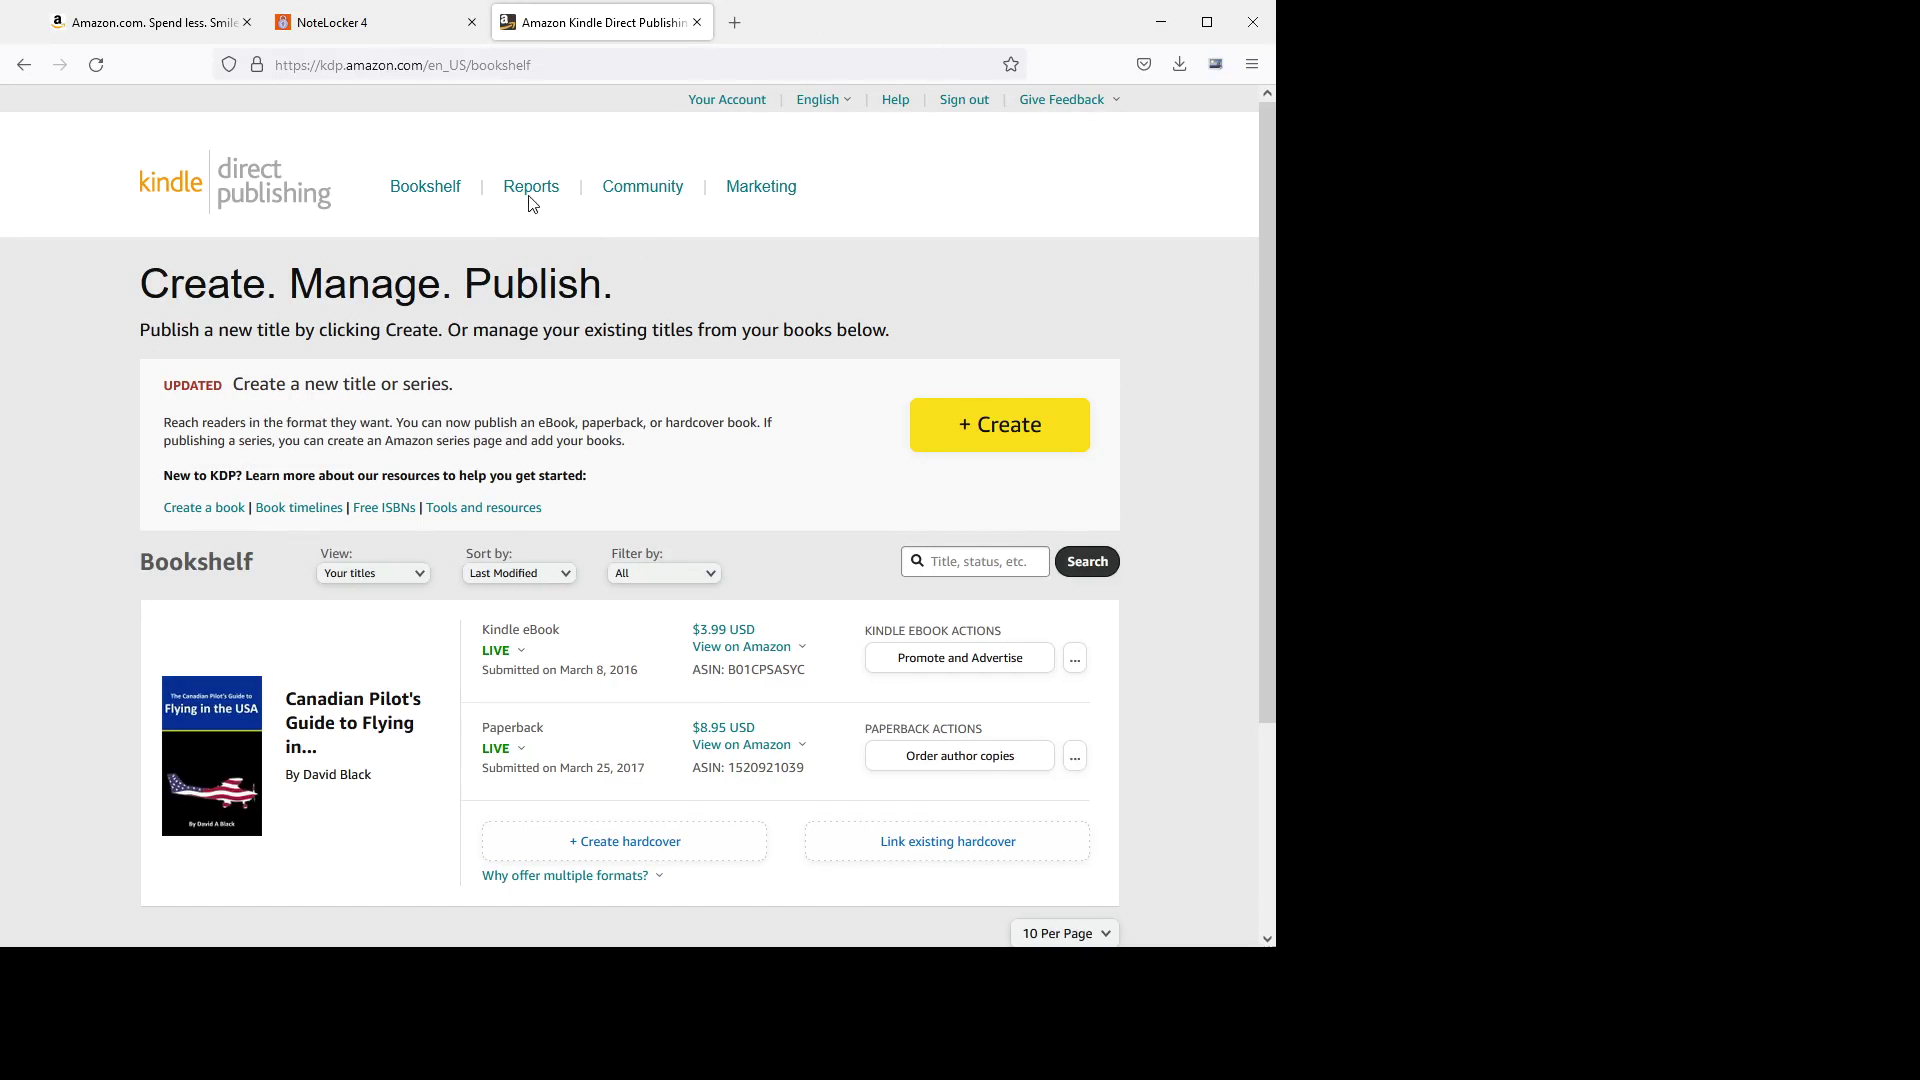The height and width of the screenshot is (1080, 1920).
Task: Expand Paperback View on Amazon dropdown
Action: (749, 745)
